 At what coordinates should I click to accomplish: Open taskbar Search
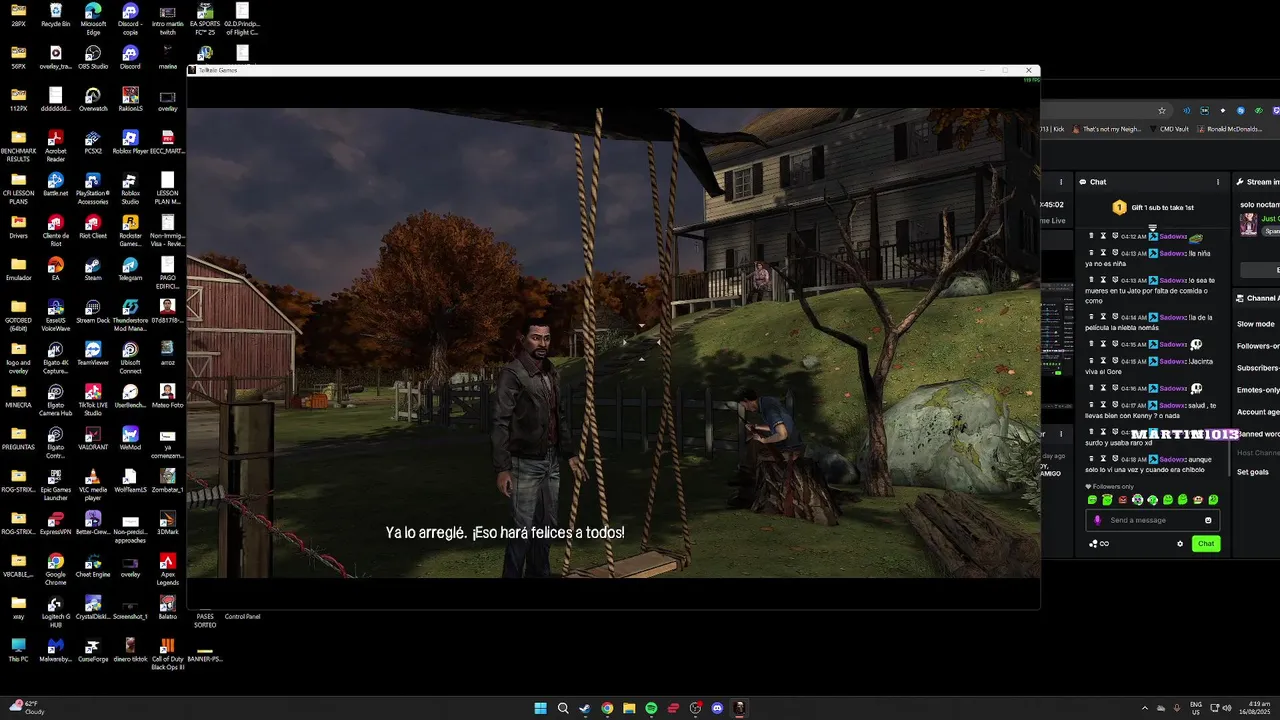pyautogui.click(x=563, y=708)
